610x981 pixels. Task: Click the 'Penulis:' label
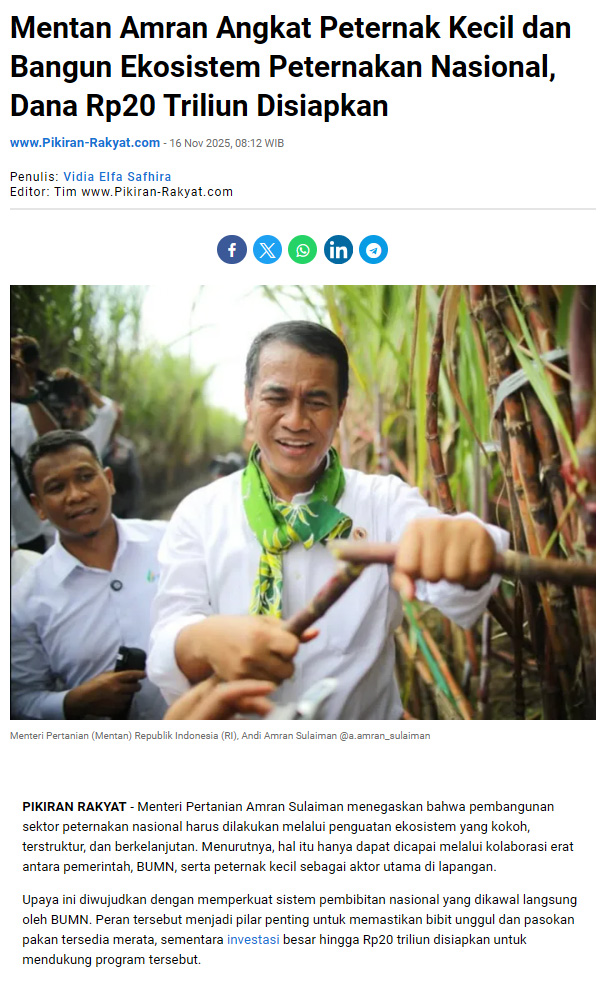click(34, 177)
